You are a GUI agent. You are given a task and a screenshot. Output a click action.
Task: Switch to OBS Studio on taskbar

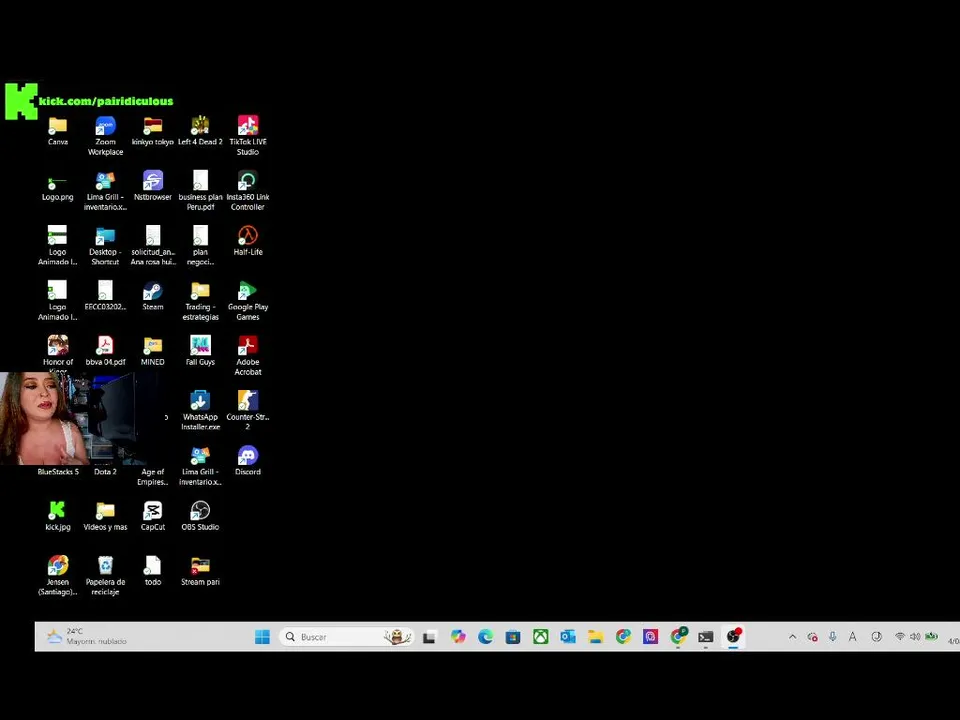733,637
